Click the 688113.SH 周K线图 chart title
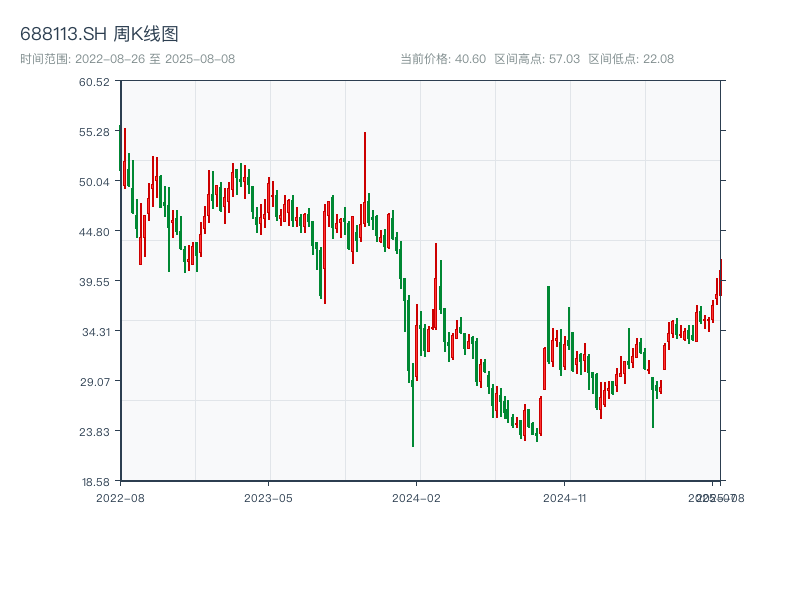 pos(99,34)
